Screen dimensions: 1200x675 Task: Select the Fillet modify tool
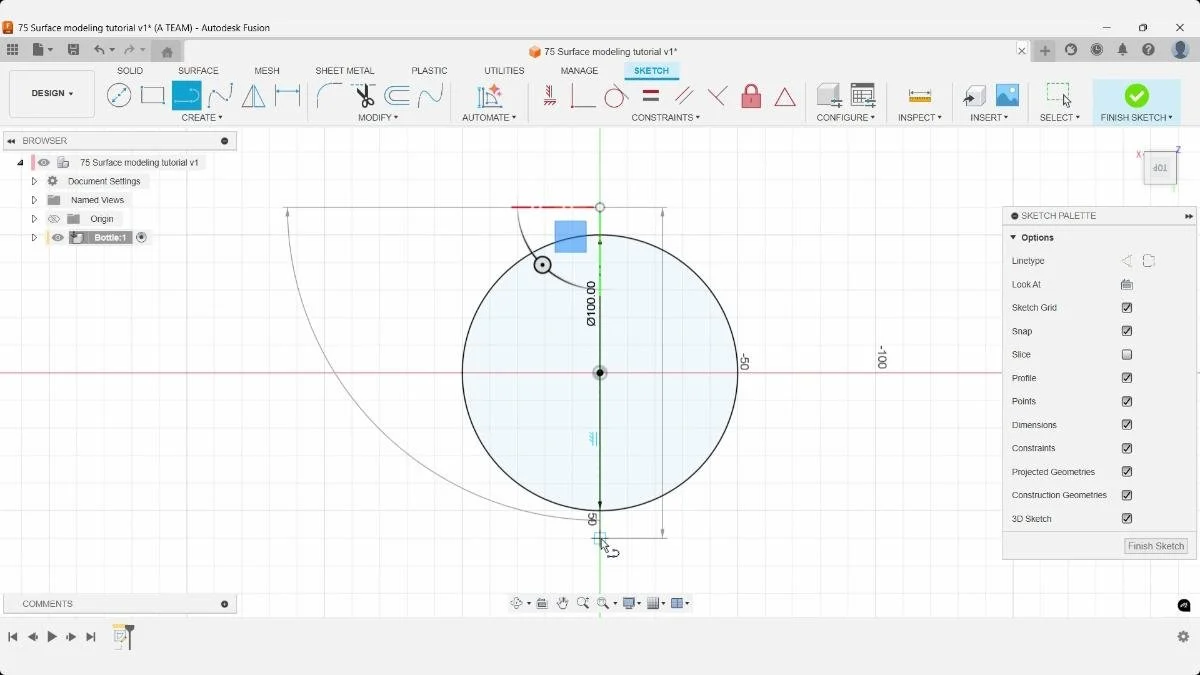pyautogui.click(x=329, y=96)
